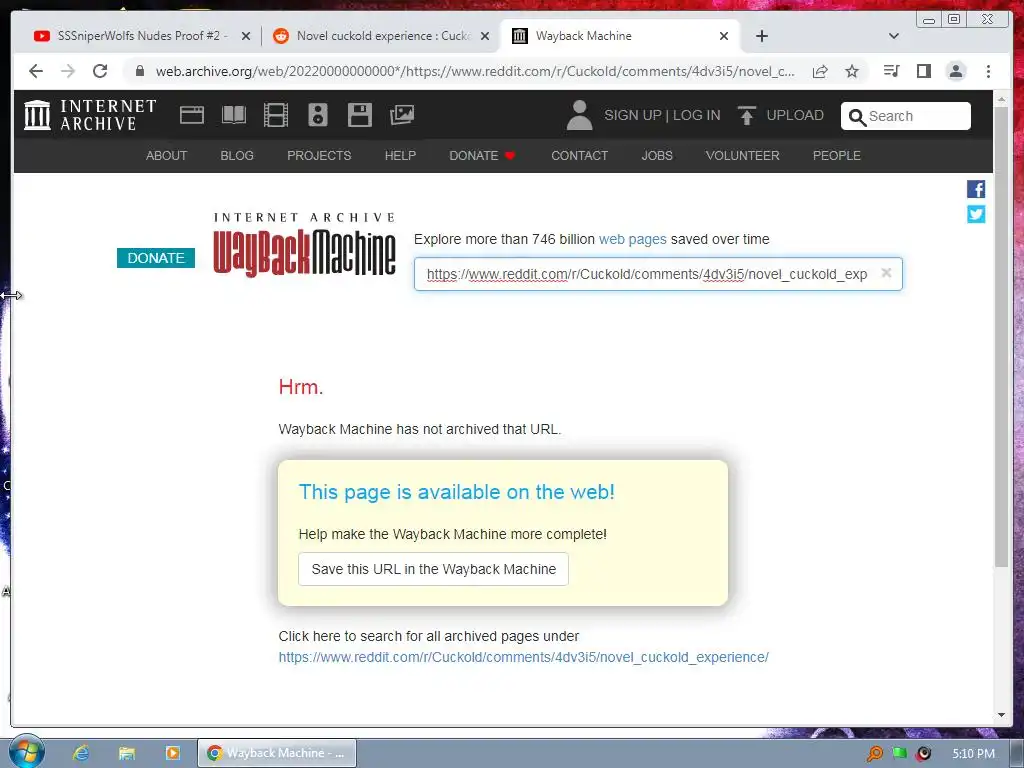The image size is (1024, 768).
Task: Open the media player taskbar icon
Action: 172,753
